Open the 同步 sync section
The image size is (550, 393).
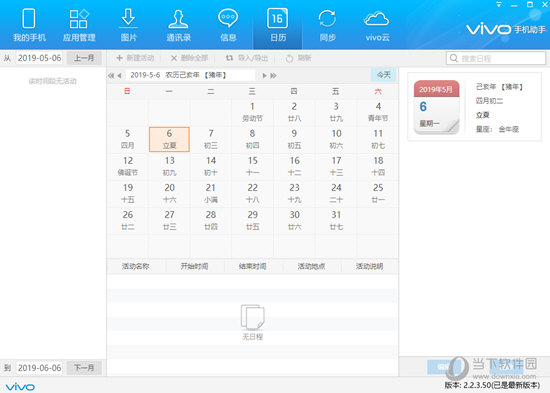tap(327, 25)
